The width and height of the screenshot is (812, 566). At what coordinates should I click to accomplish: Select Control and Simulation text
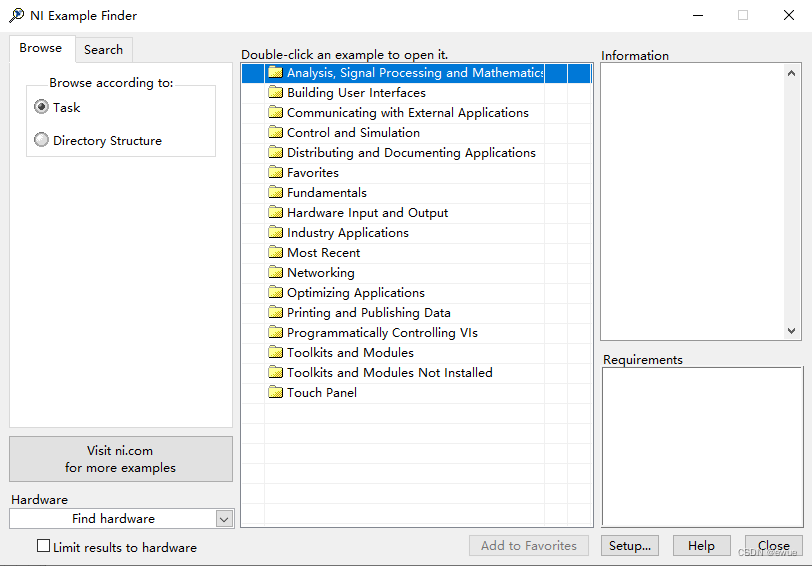tap(353, 133)
